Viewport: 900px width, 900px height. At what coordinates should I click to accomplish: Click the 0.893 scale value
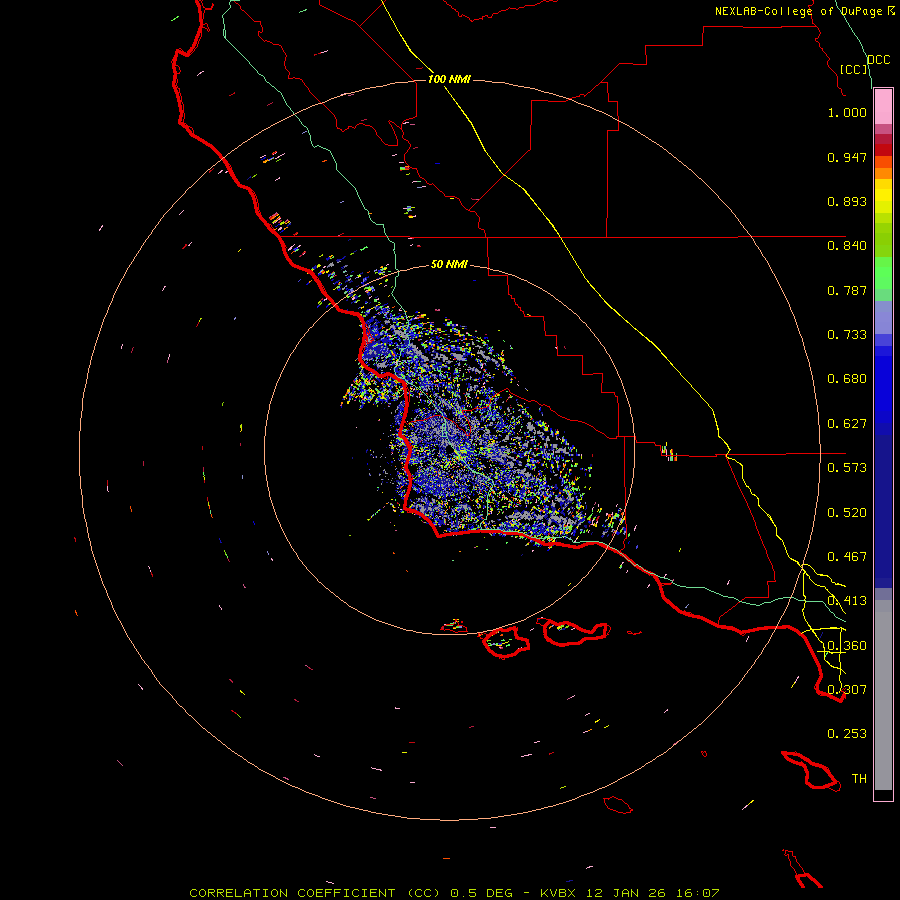847,201
